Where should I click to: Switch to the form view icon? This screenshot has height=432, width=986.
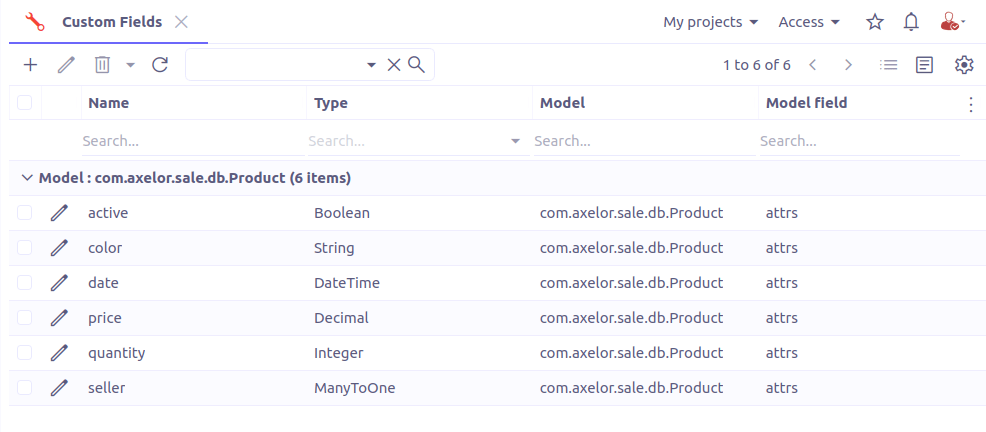[925, 65]
